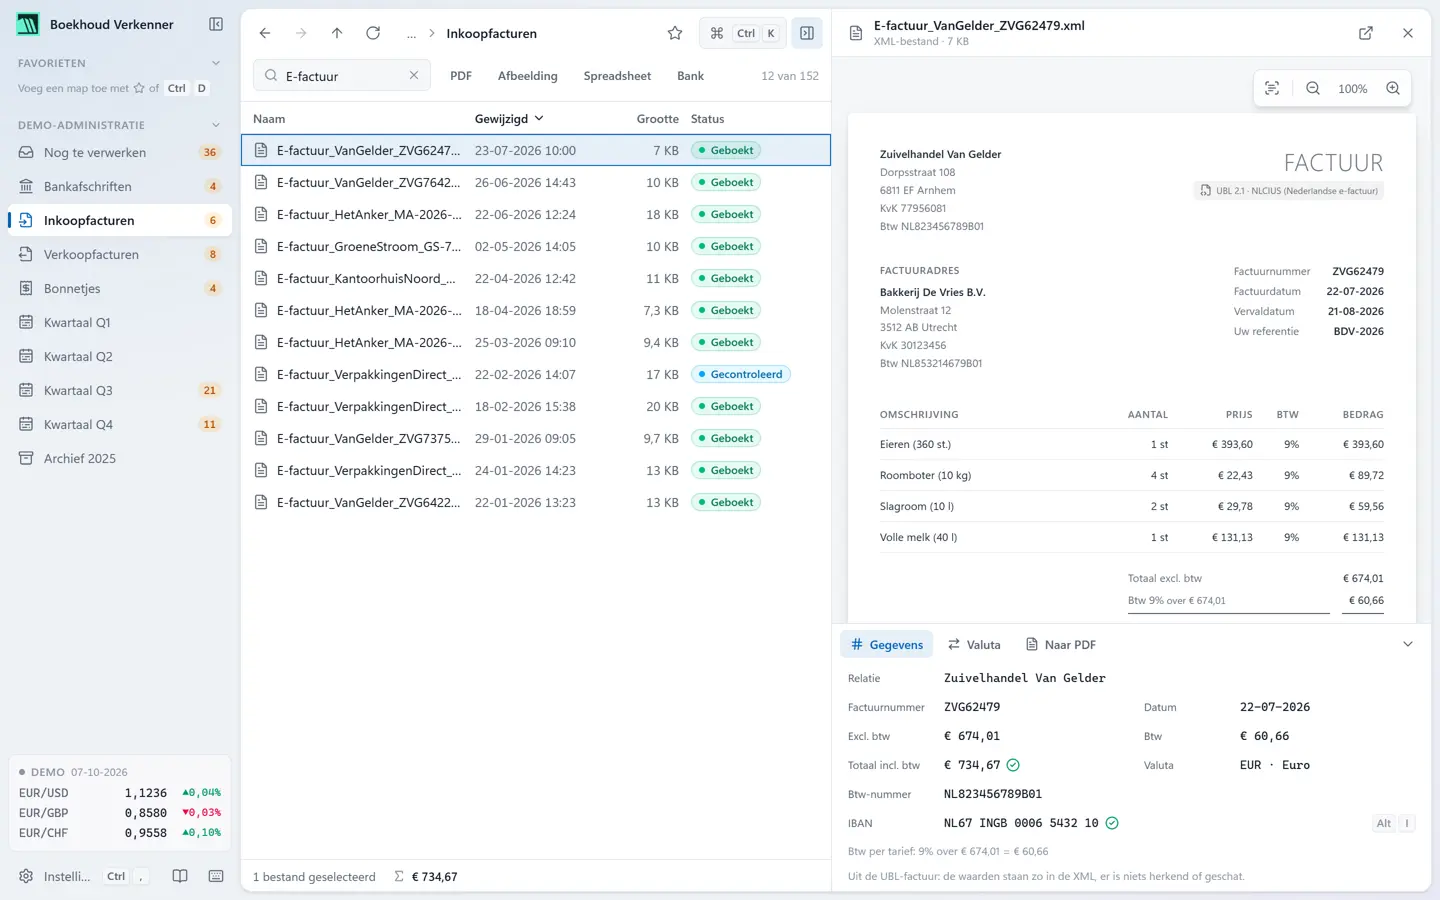Close the preview panel
The image size is (1440, 900).
pos(1408,33)
